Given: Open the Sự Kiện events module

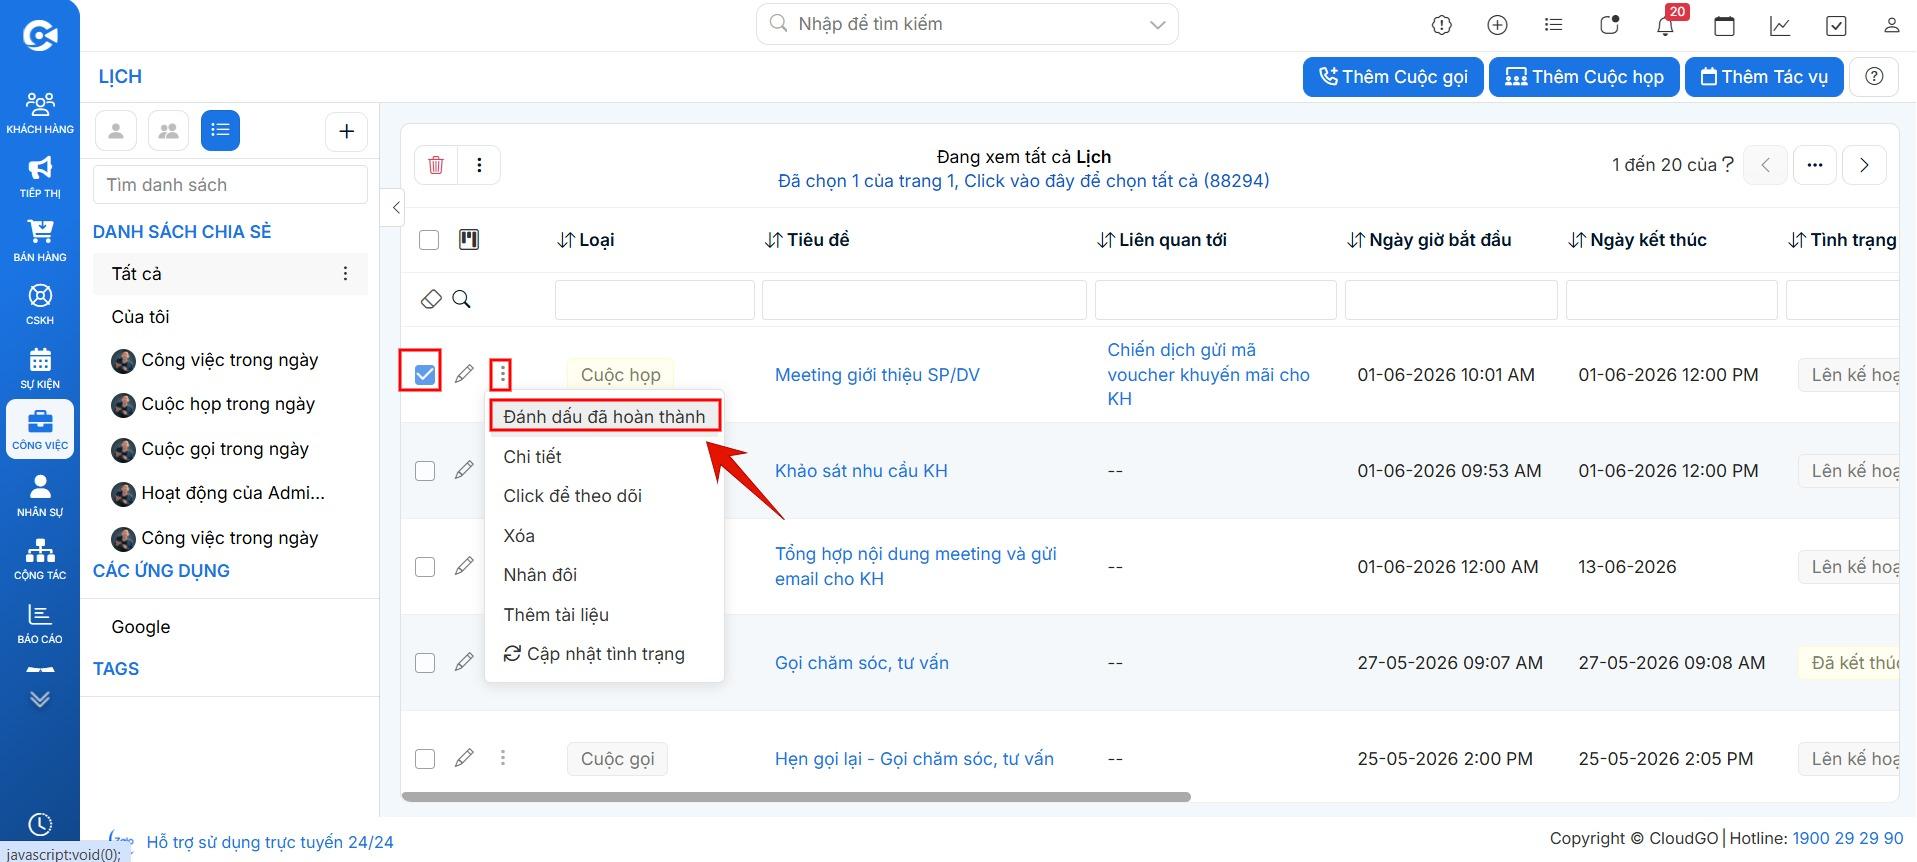Looking at the screenshot, I should pyautogui.click(x=40, y=368).
